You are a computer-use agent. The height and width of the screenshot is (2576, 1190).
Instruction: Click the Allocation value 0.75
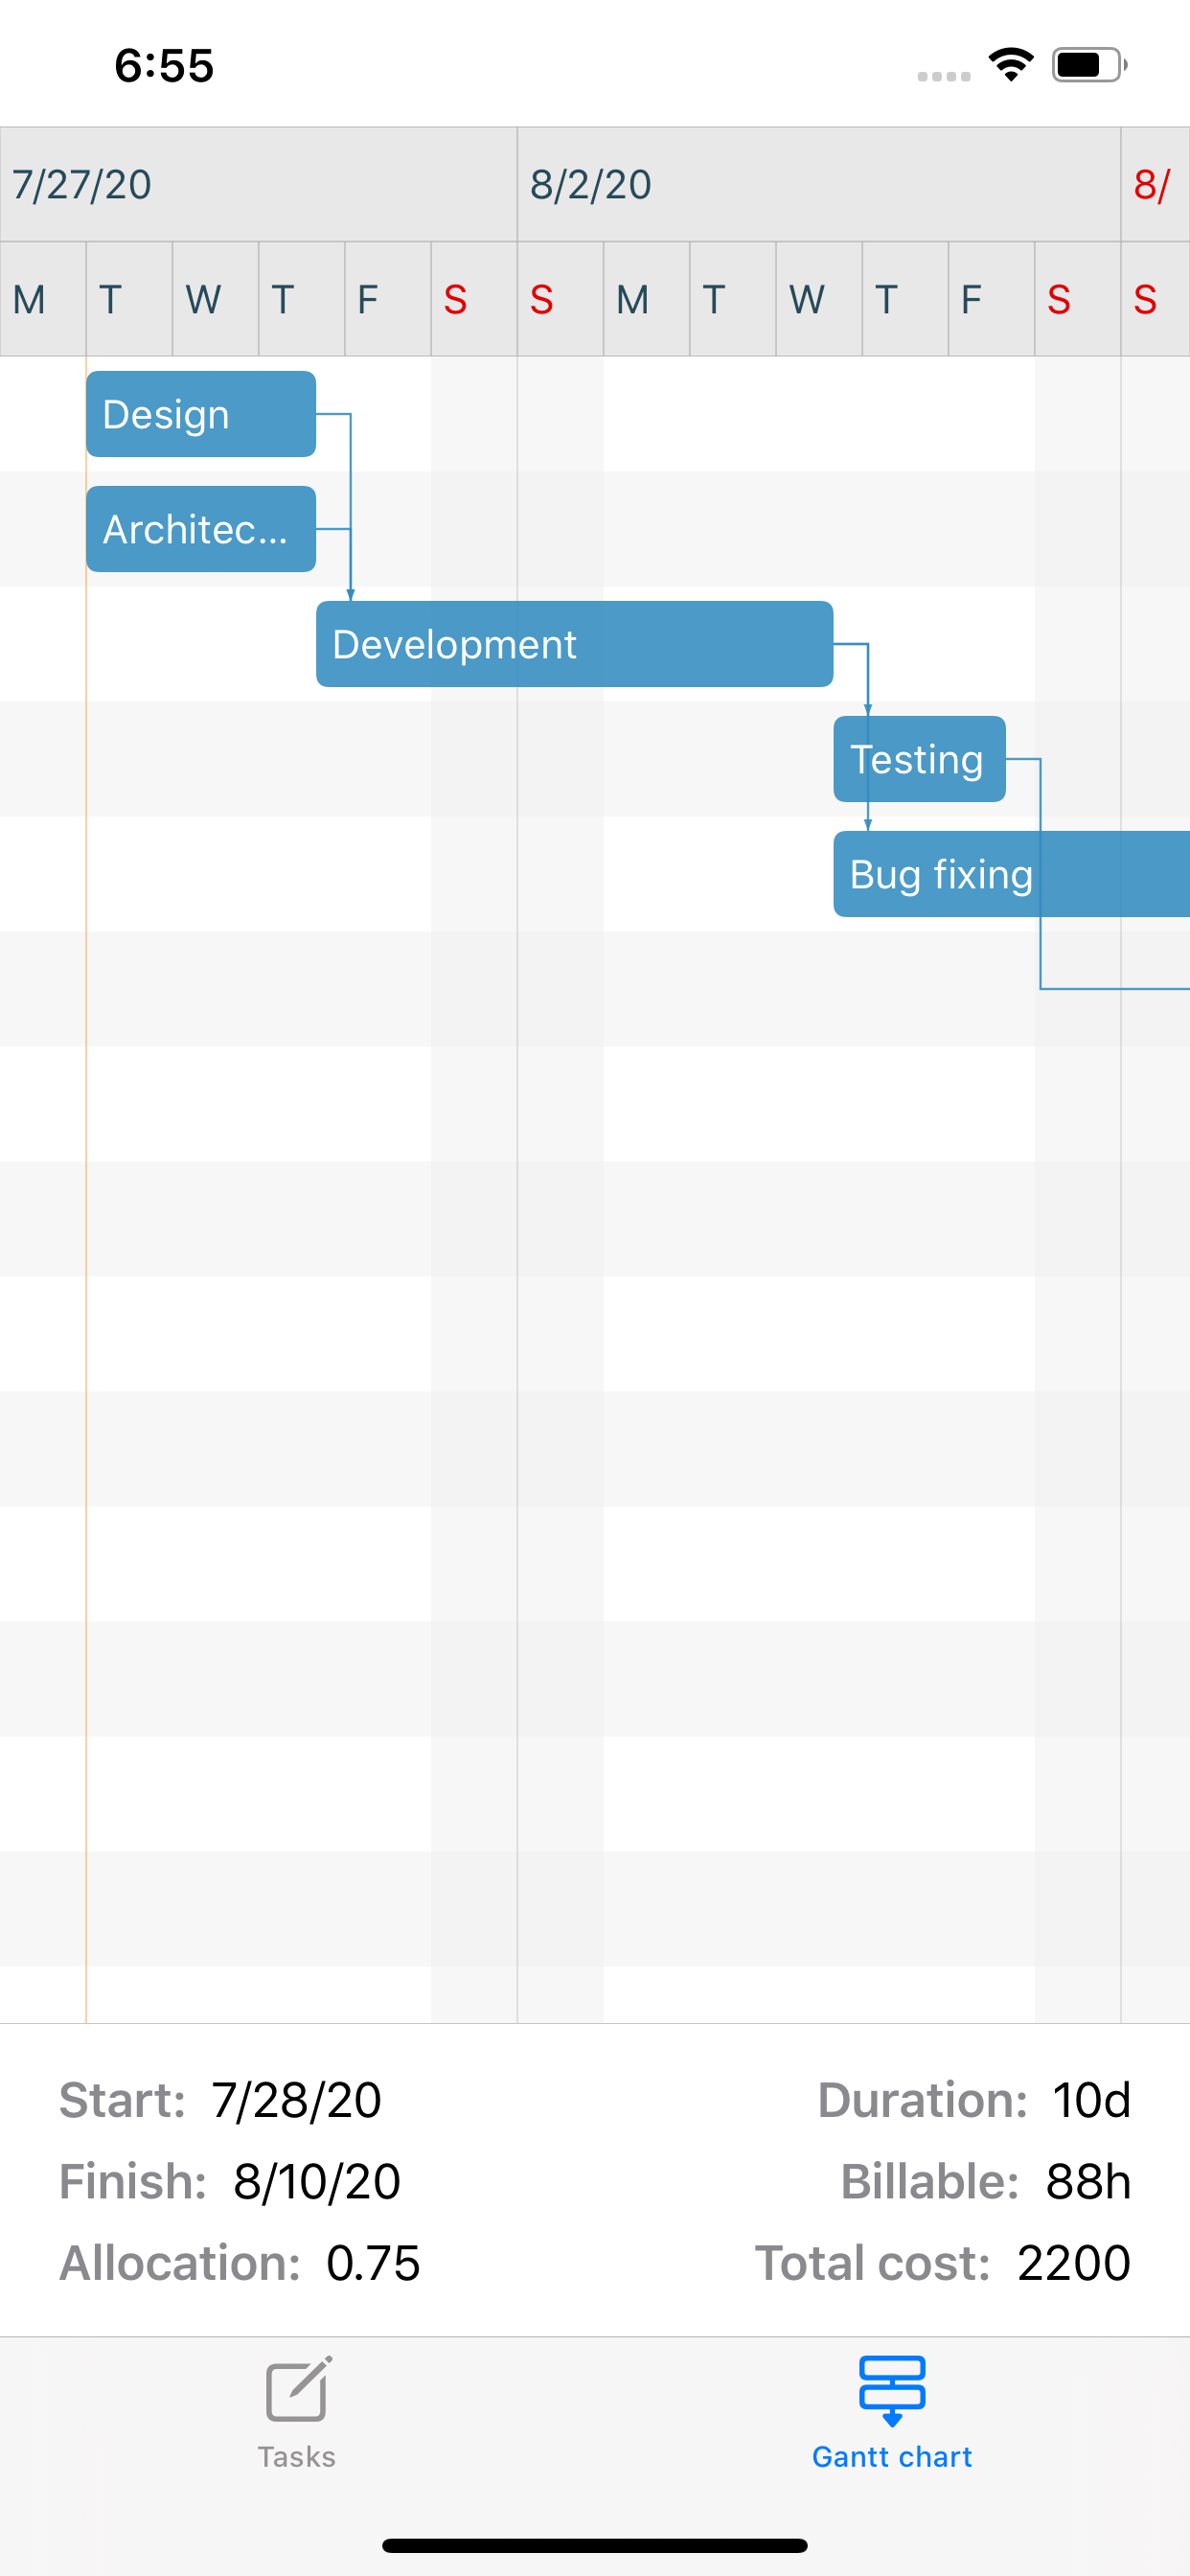(375, 2263)
